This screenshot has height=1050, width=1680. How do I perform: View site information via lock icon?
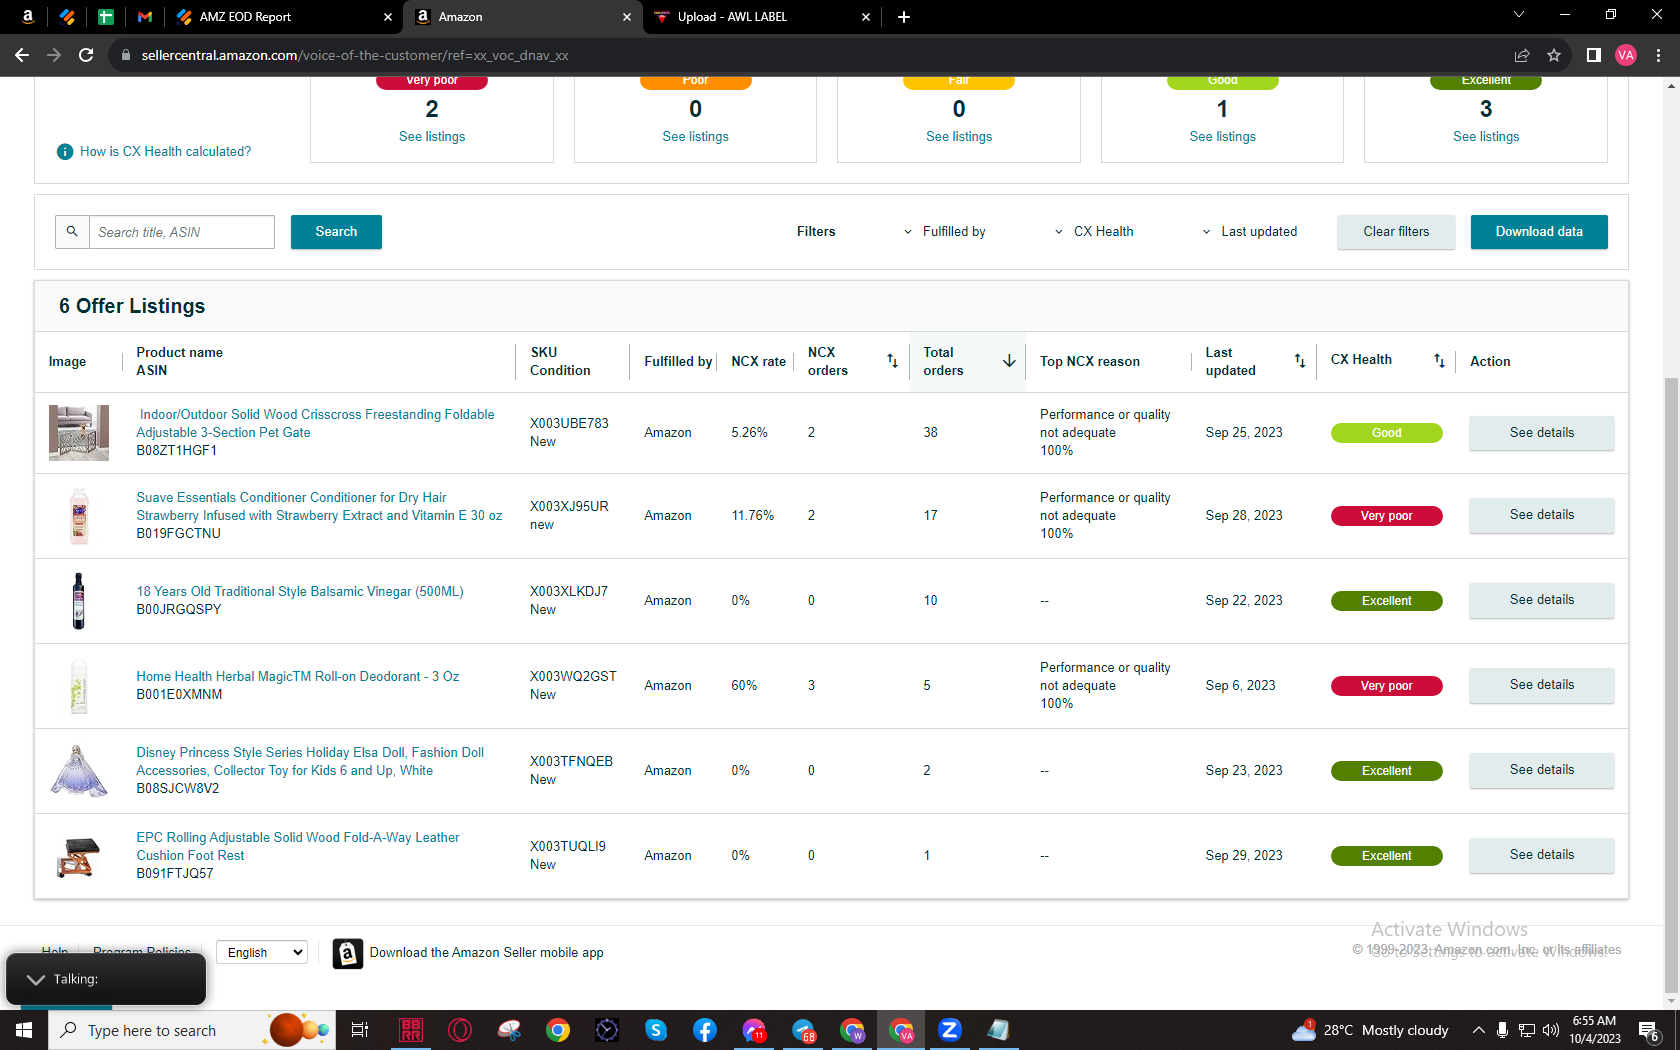pyautogui.click(x=126, y=55)
